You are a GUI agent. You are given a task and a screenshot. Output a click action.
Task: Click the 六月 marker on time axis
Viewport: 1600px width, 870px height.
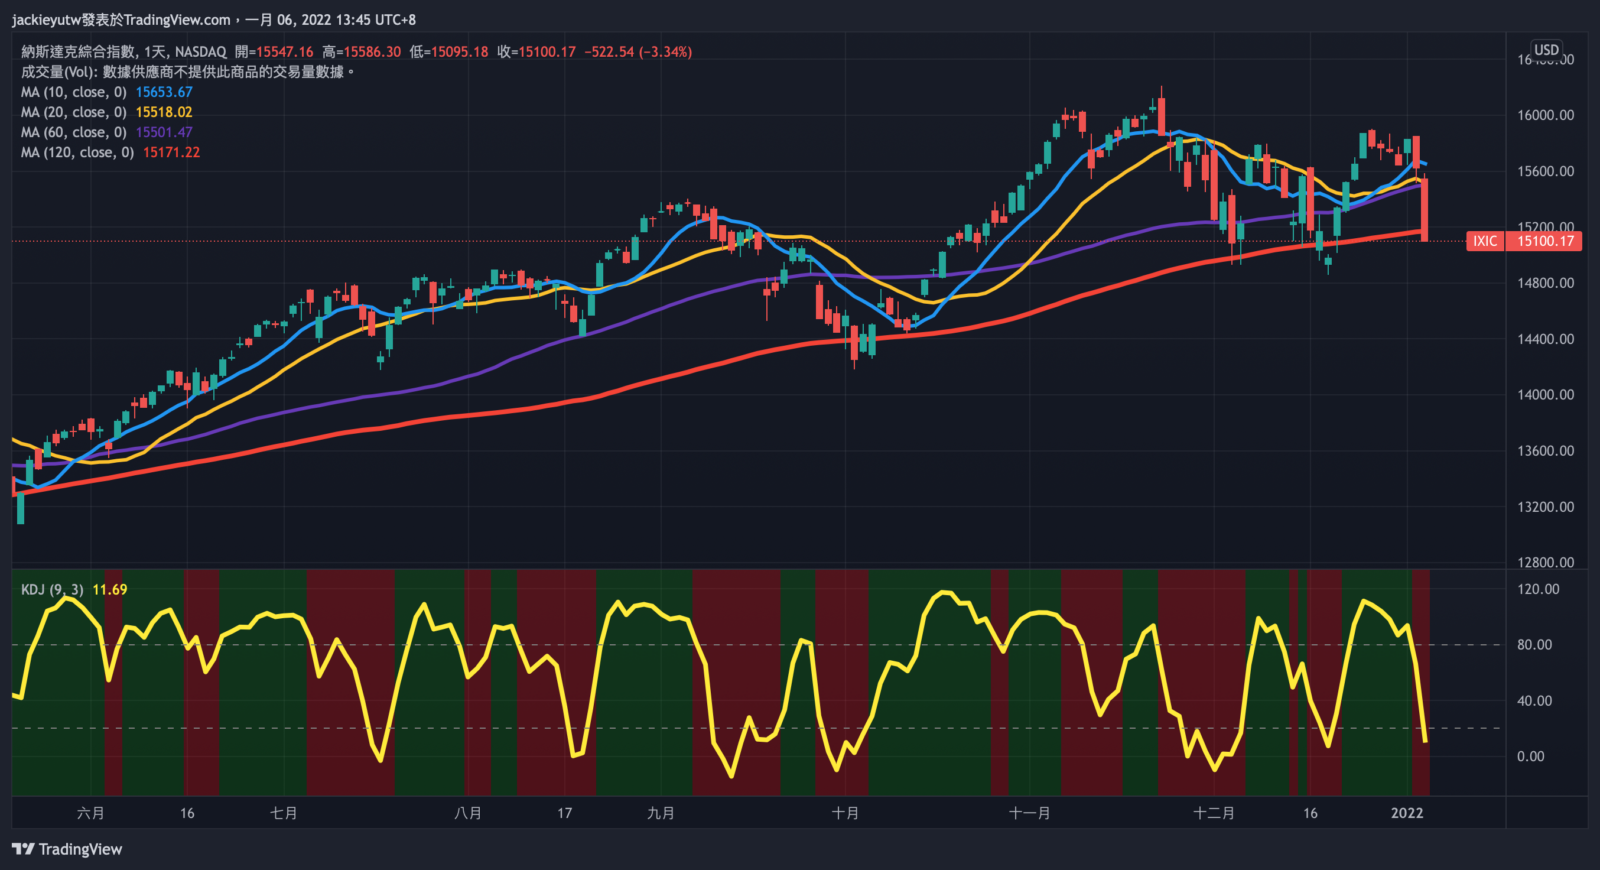91,813
